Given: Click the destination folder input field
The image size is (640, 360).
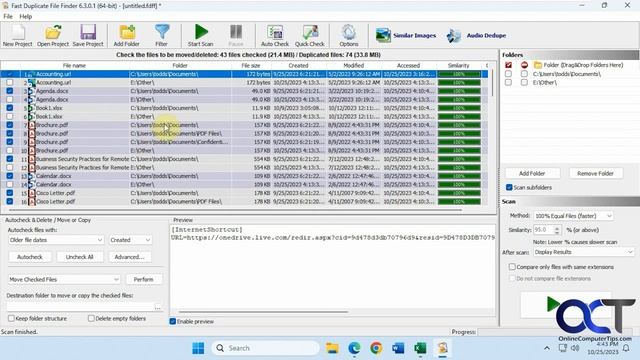Looking at the screenshot, I should (x=80, y=307).
